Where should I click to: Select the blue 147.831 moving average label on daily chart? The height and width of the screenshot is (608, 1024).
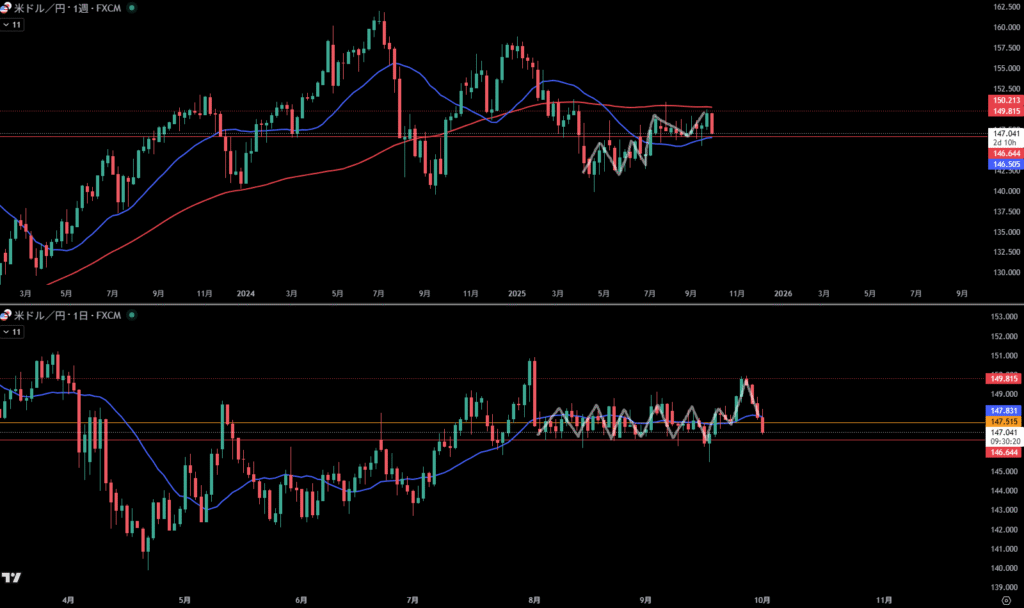[1005, 411]
